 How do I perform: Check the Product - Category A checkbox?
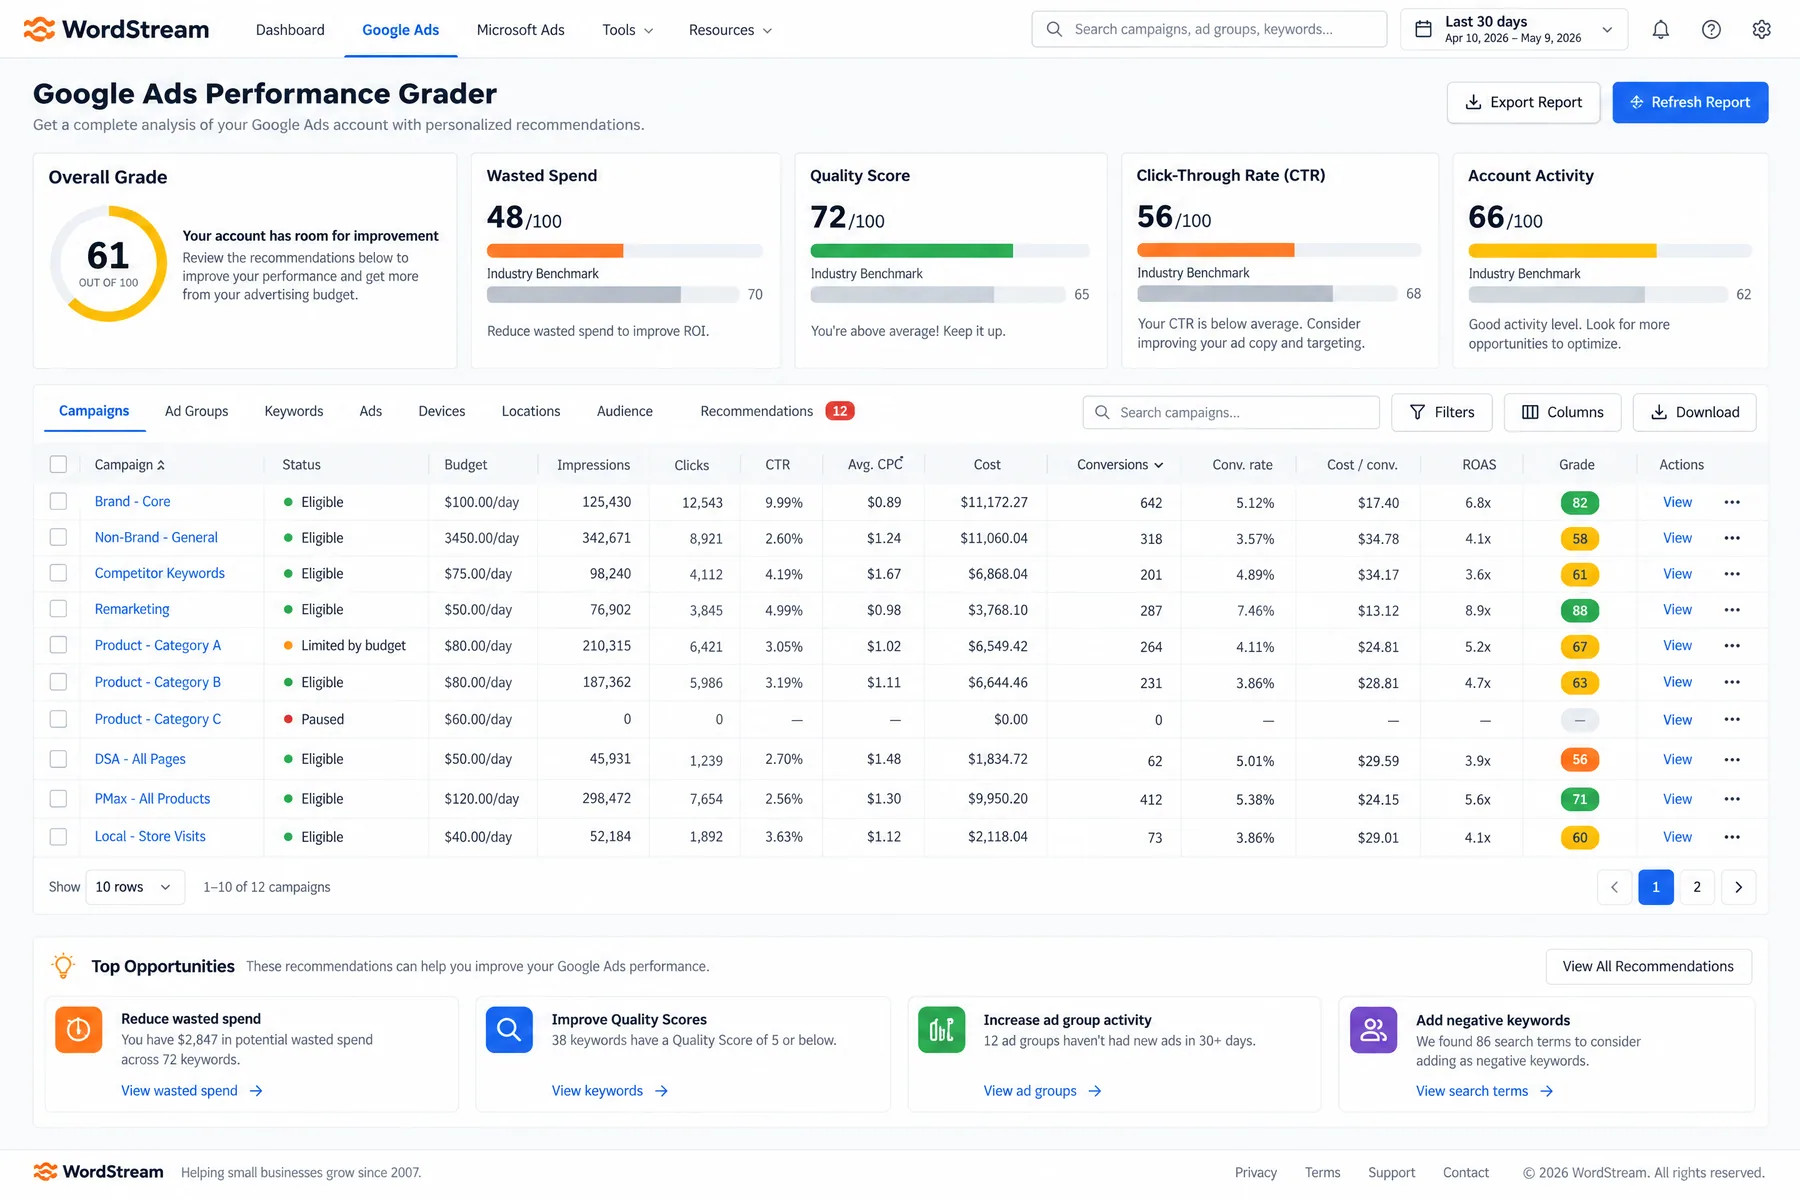pyautogui.click(x=58, y=645)
